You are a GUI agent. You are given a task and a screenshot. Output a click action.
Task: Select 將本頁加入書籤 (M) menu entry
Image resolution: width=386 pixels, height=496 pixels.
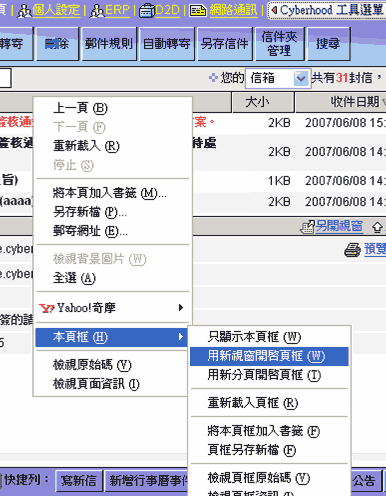[113, 193]
